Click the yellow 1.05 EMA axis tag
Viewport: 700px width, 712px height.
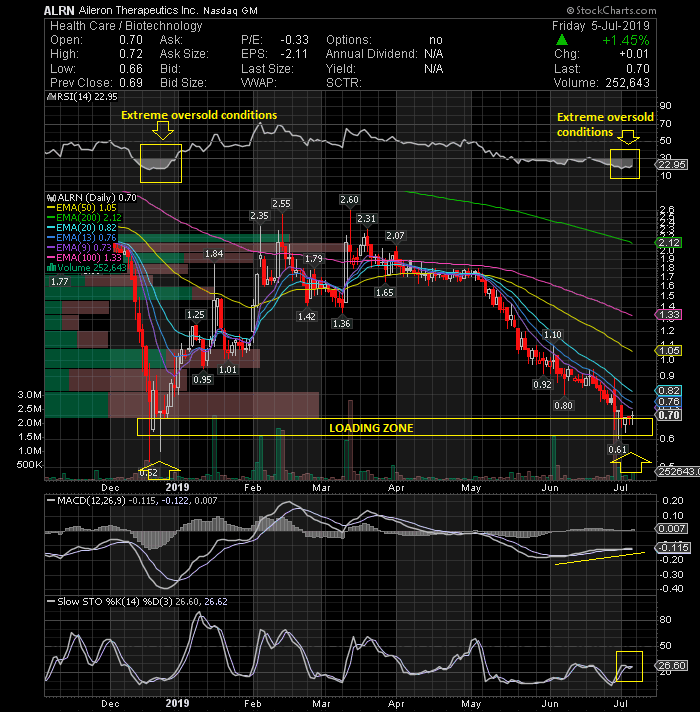[669, 351]
